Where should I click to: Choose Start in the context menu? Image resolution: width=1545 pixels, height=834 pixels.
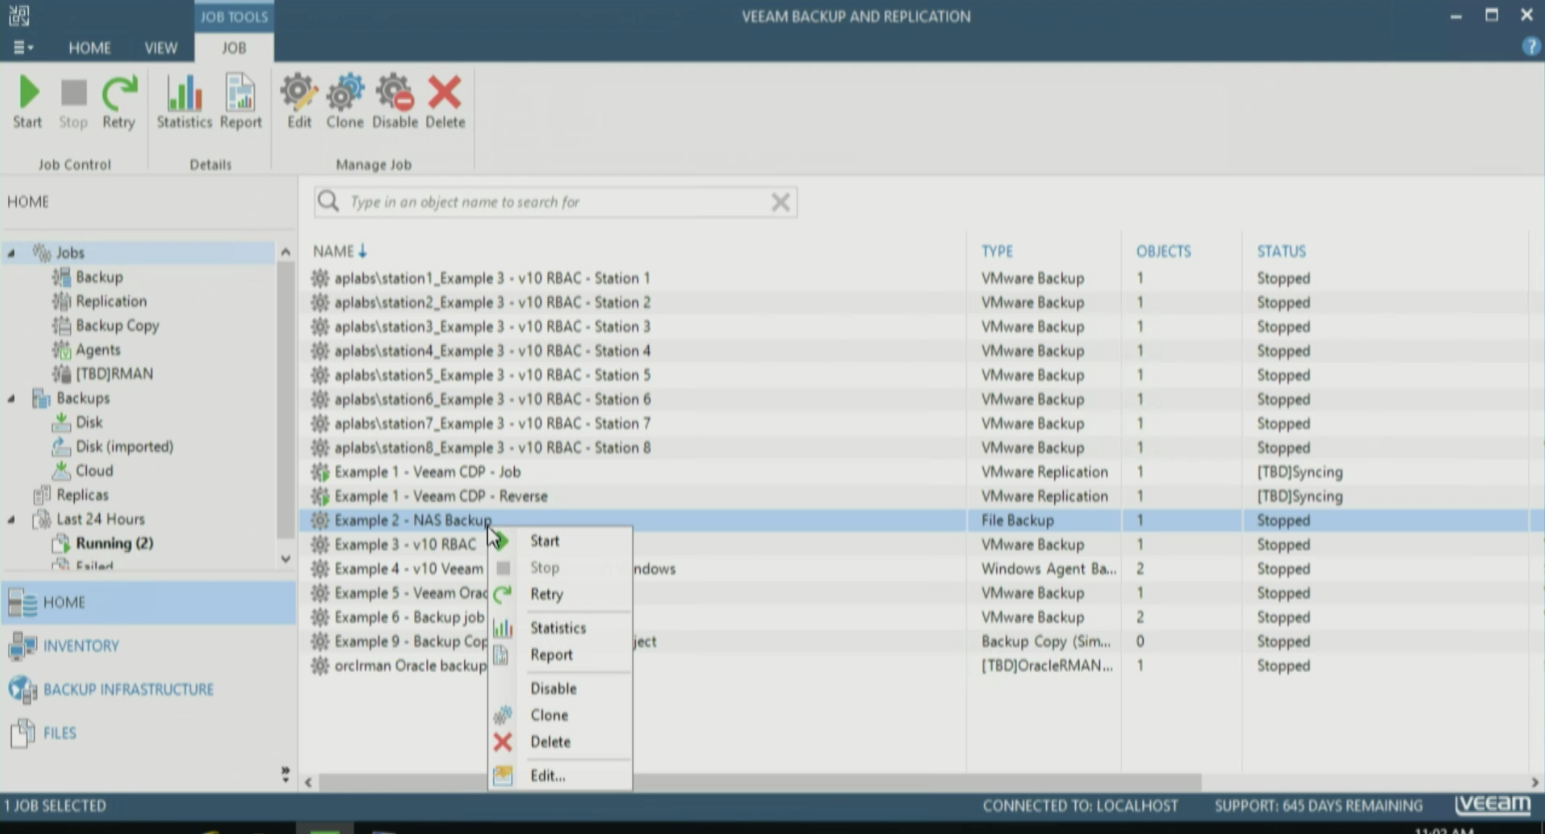(560, 541)
